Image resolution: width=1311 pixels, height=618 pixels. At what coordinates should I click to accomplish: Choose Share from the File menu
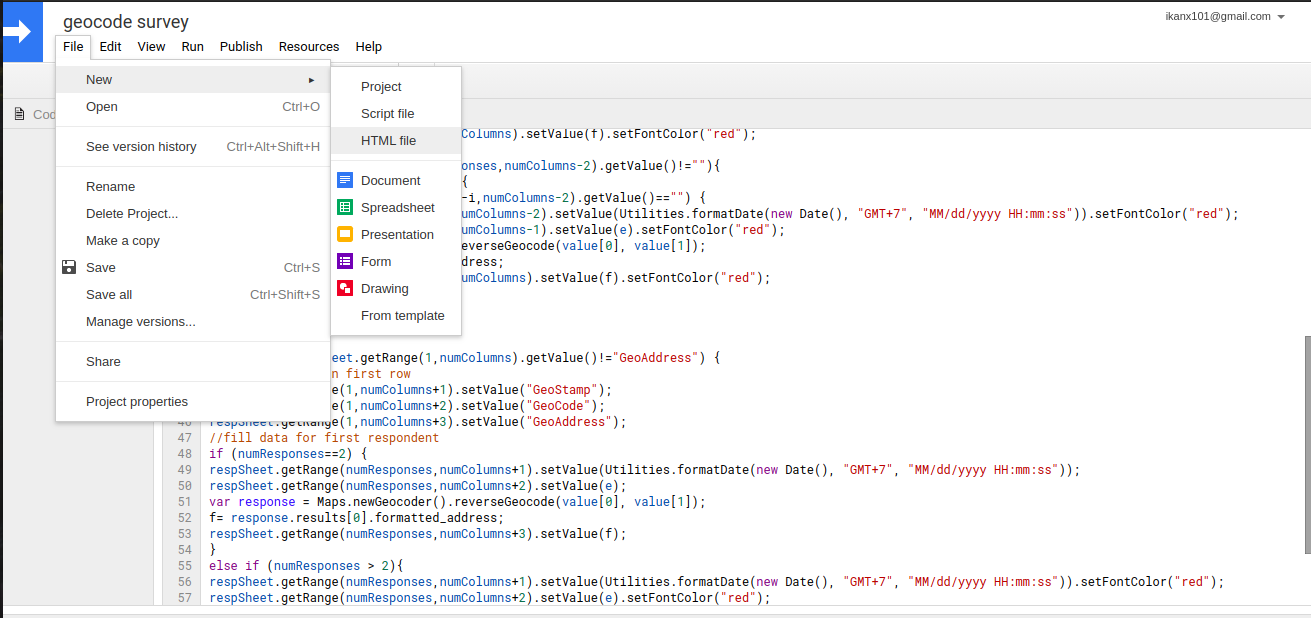click(193, 361)
